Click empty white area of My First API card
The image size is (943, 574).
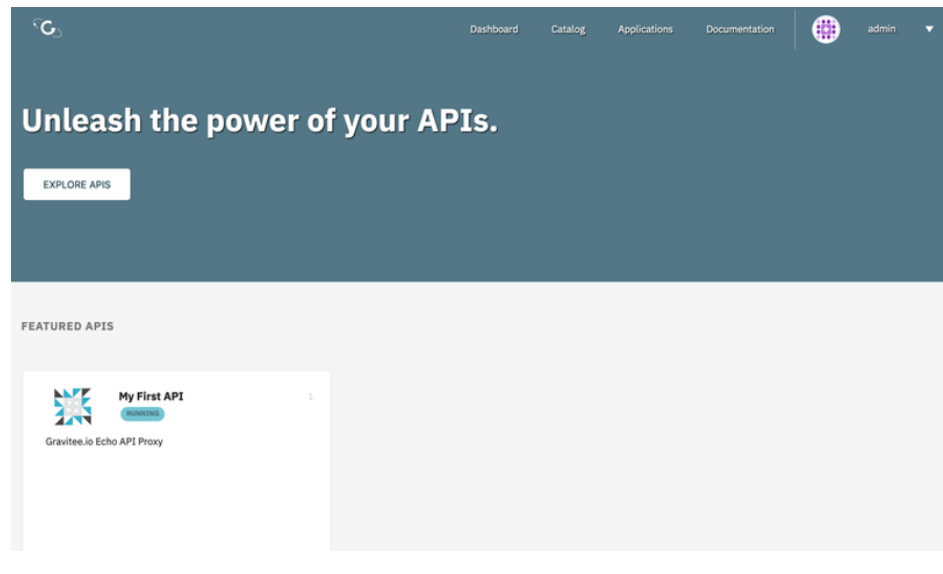176,500
